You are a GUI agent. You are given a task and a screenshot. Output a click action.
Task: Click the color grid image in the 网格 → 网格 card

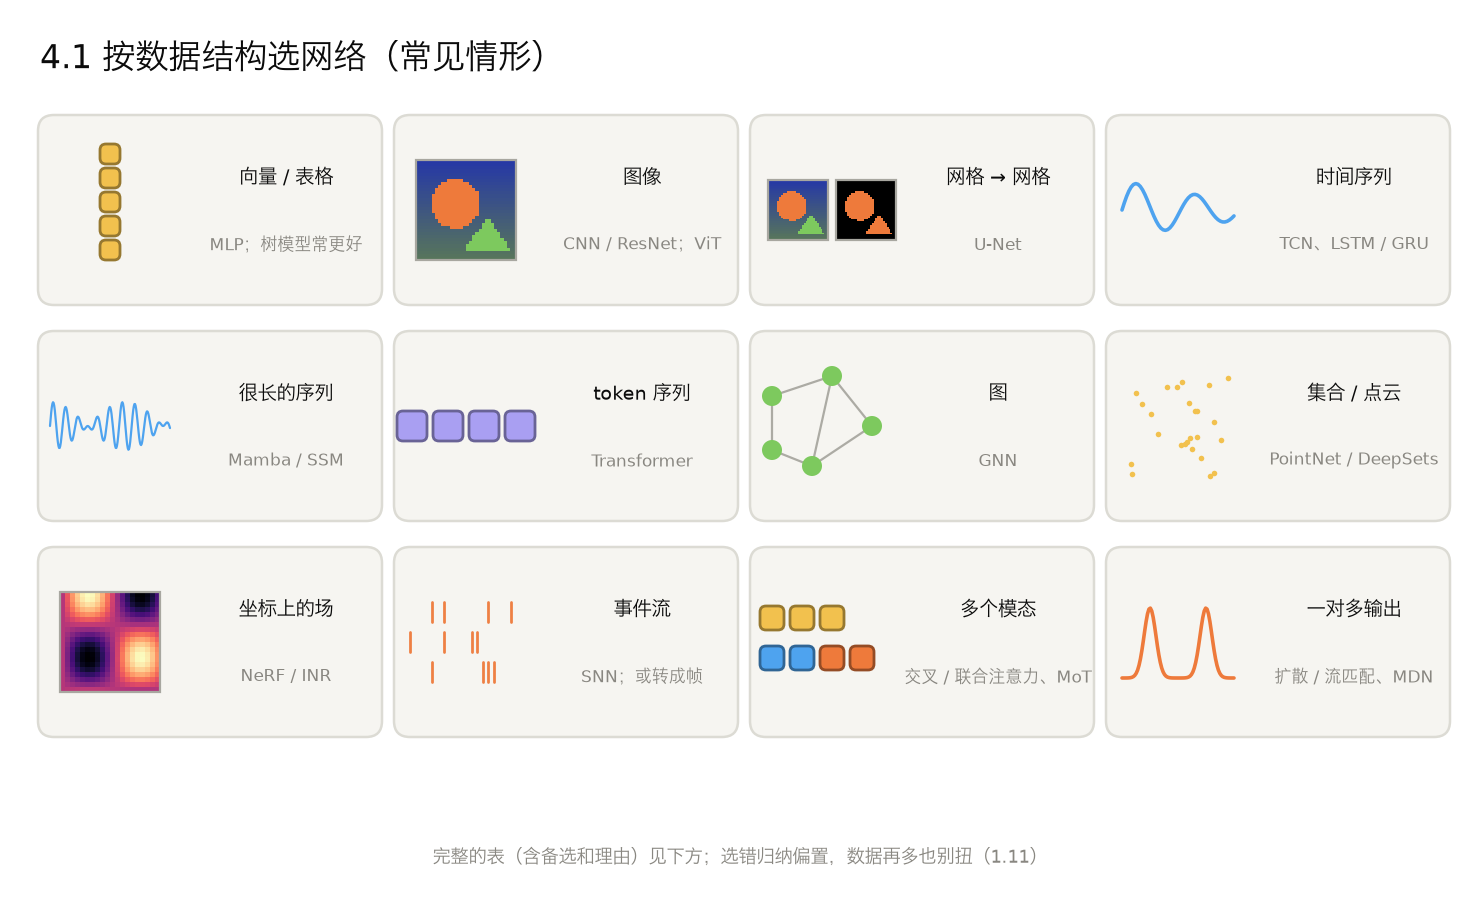click(798, 210)
